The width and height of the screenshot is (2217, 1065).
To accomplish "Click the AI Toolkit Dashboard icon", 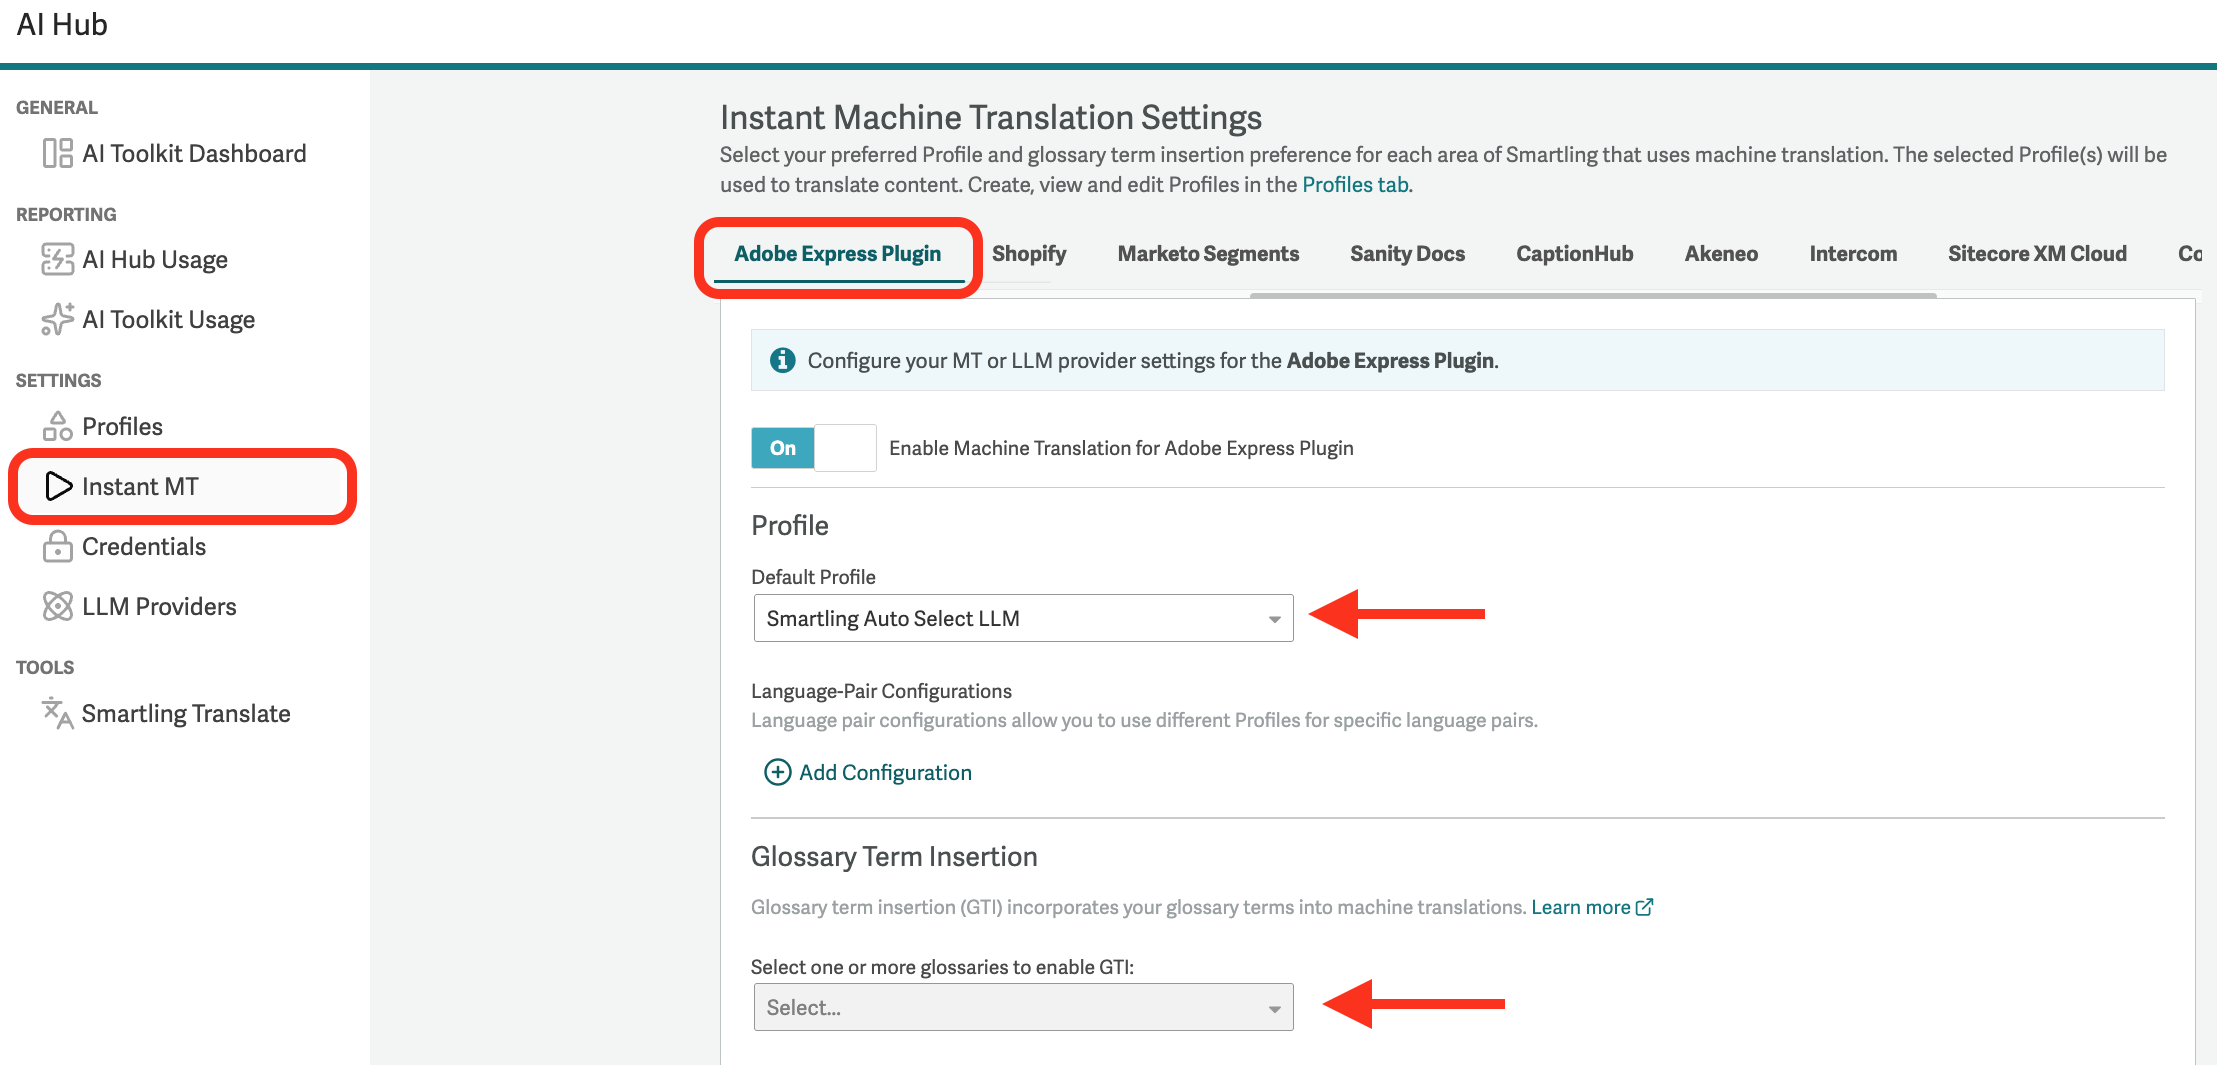I will 57,153.
